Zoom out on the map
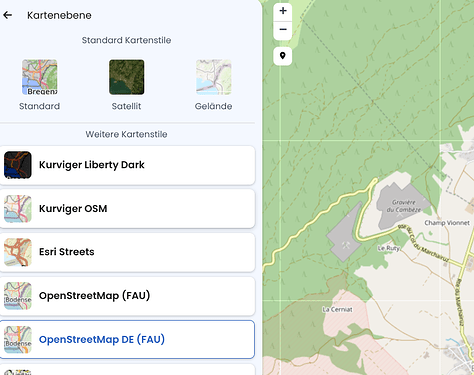This screenshot has width=474, height=375. 283,30
